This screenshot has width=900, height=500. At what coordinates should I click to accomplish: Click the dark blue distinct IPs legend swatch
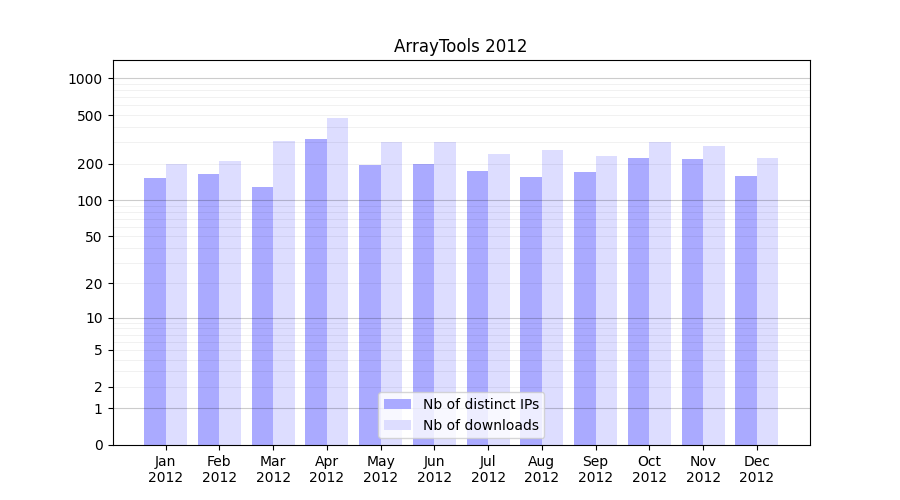(397, 404)
